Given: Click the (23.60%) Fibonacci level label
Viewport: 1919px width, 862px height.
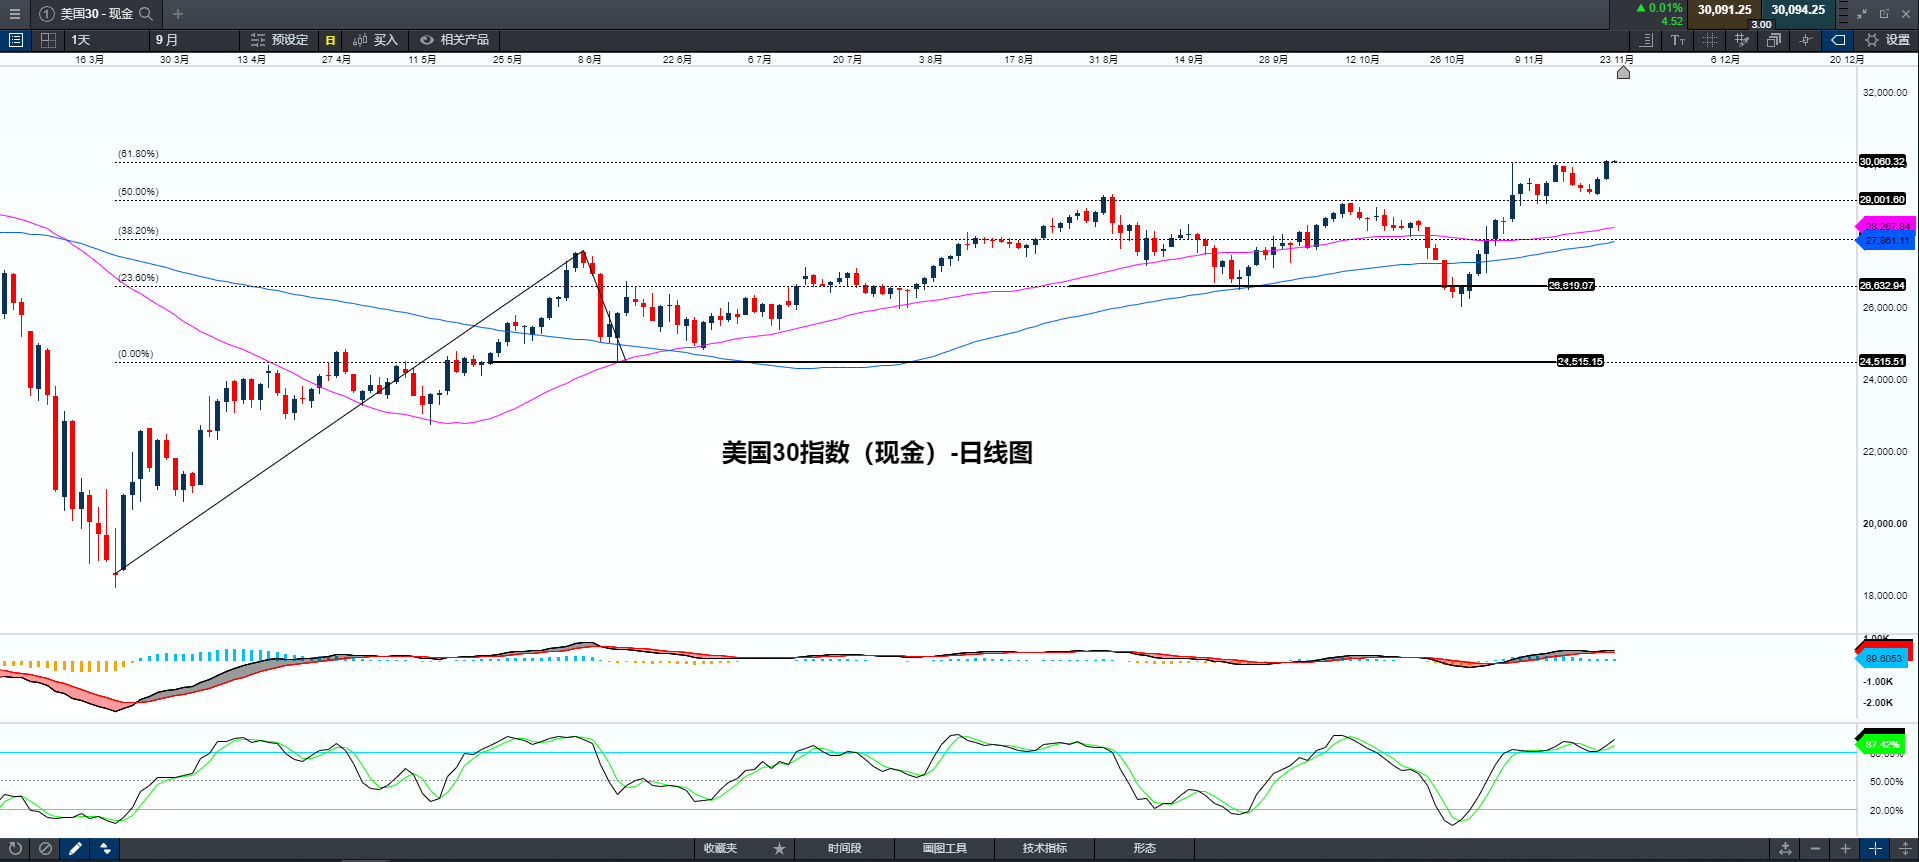Looking at the screenshot, I should [138, 278].
